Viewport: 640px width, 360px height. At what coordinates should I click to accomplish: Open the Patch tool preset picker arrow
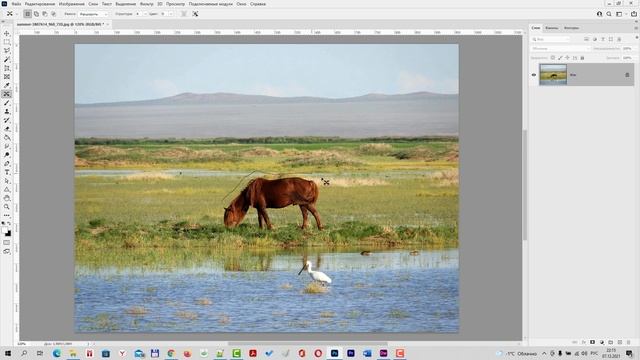(x=17, y=14)
